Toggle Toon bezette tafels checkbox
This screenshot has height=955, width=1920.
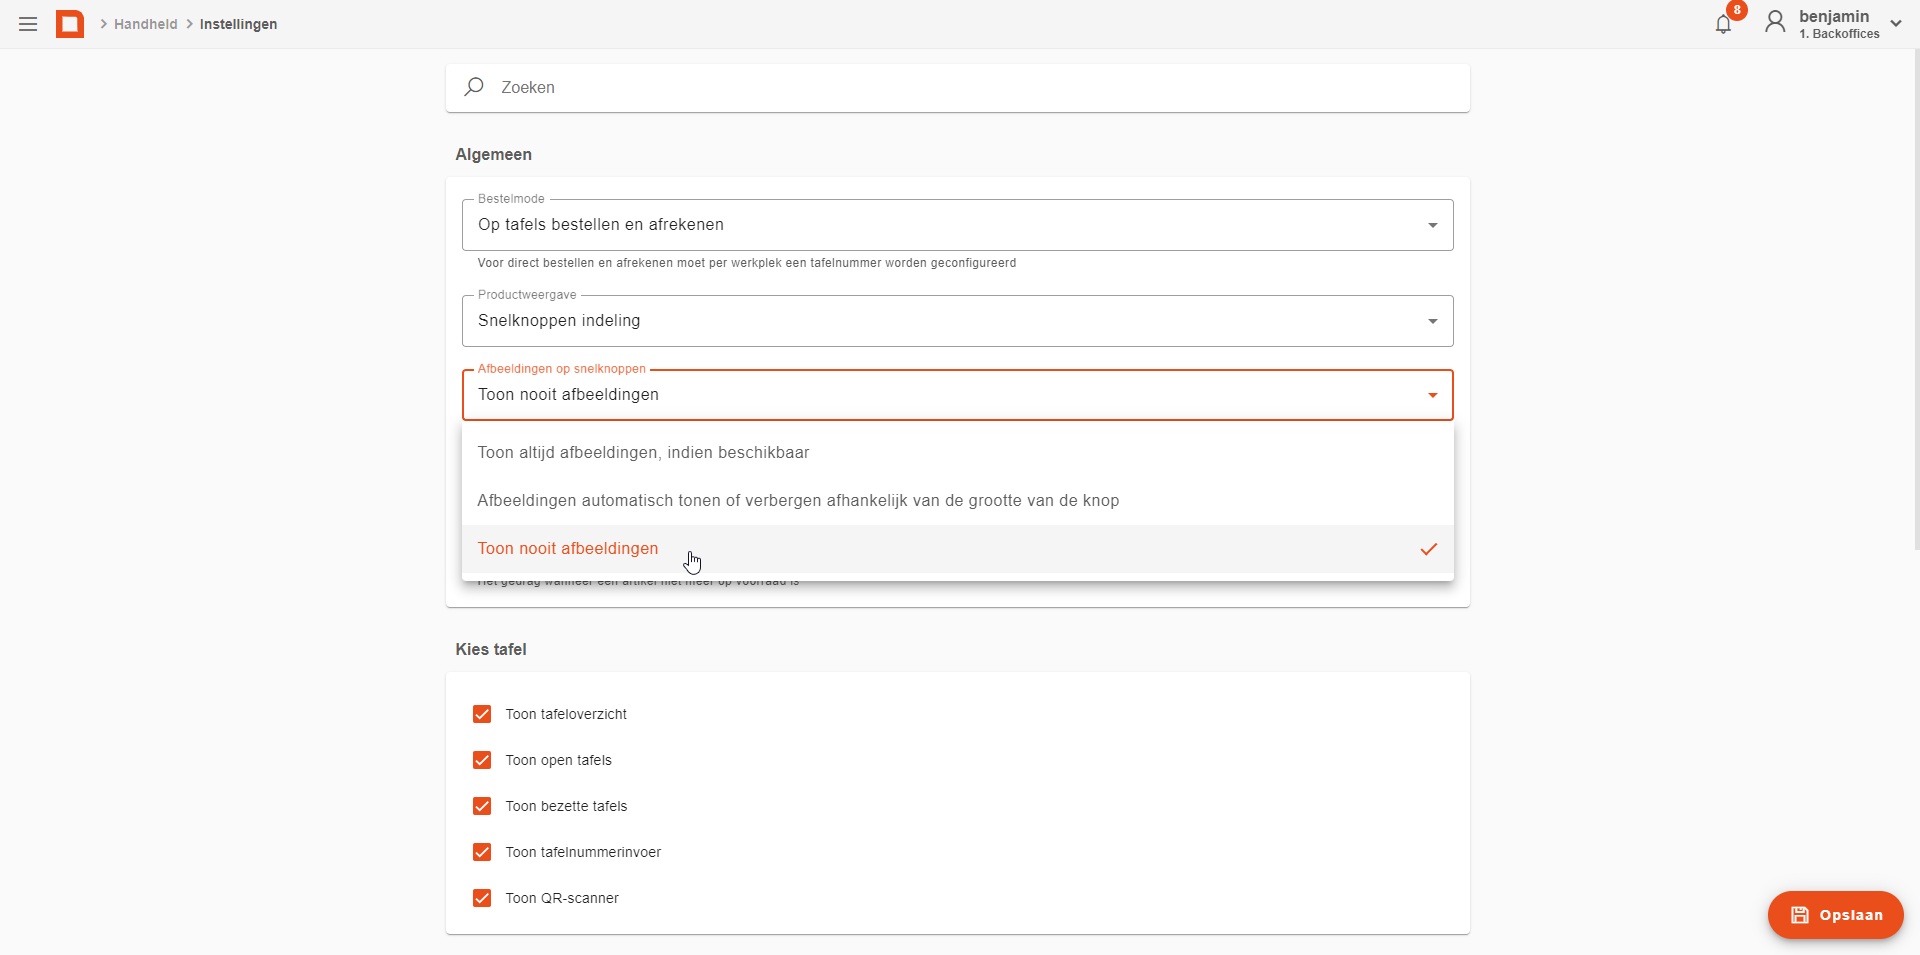pos(482,806)
